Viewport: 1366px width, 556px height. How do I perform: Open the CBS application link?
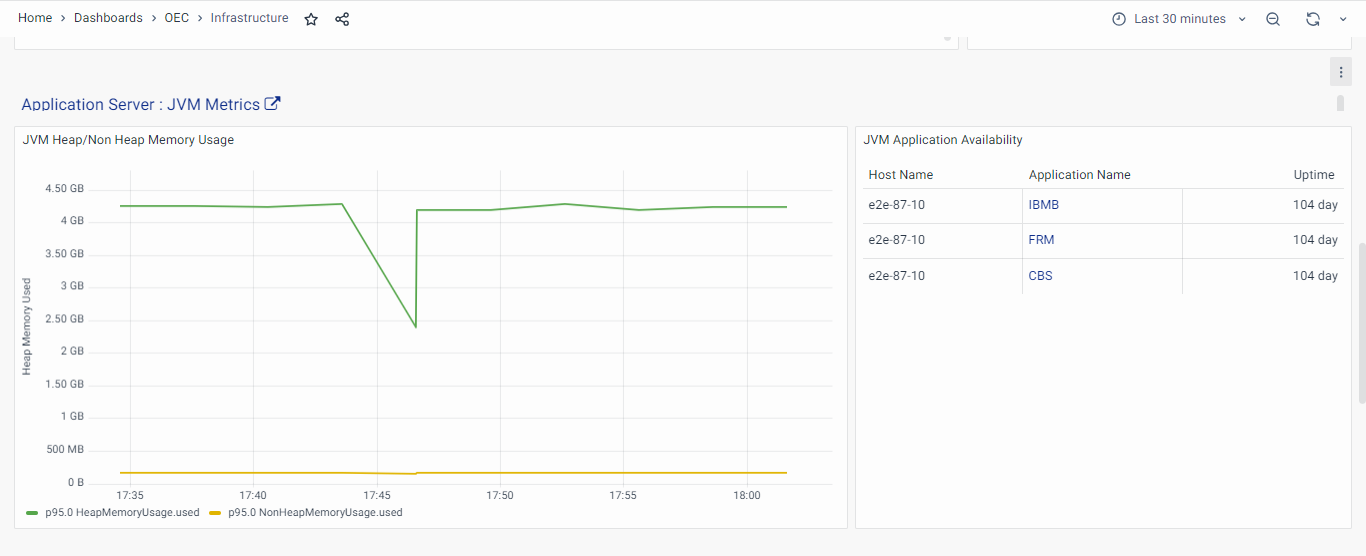(x=1040, y=276)
